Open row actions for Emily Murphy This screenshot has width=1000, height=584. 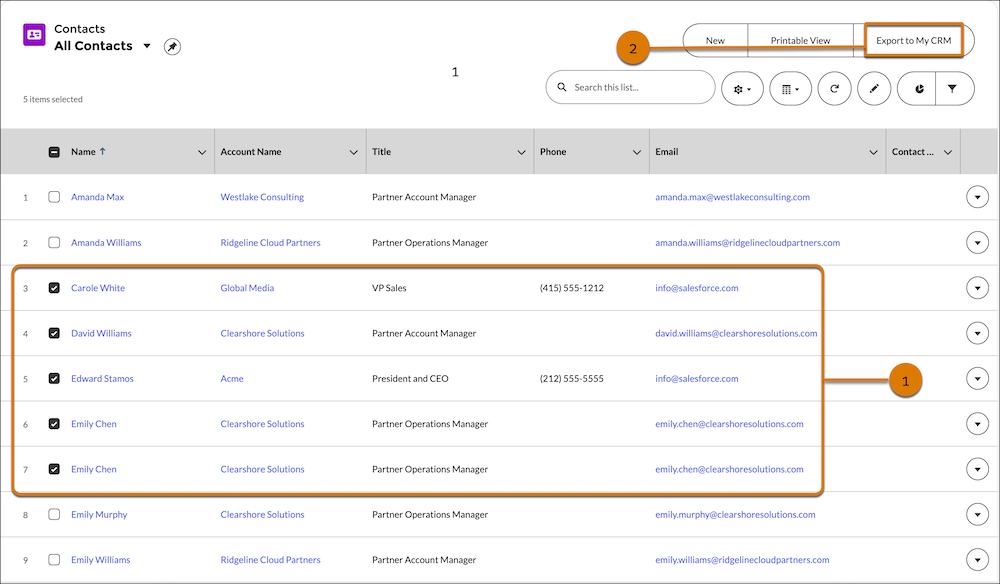click(x=977, y=514)
